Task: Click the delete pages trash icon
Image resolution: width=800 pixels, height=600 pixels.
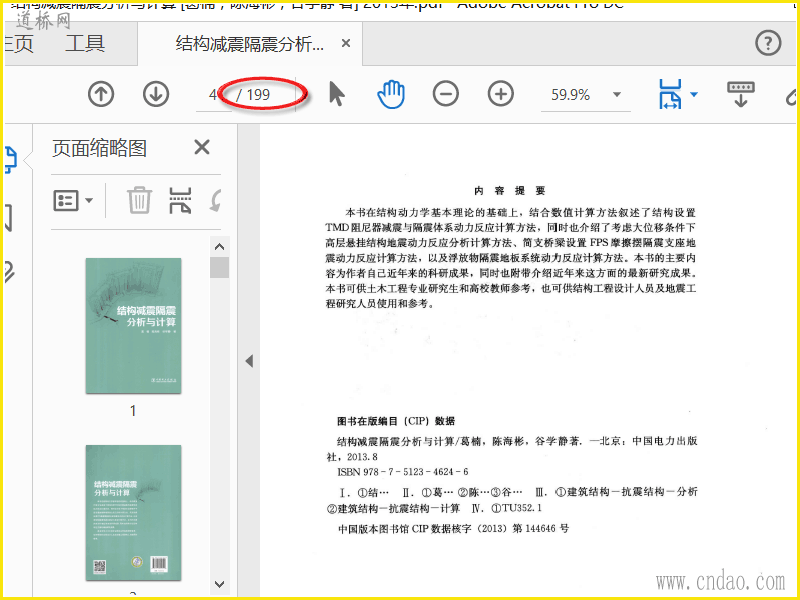Action: (x=139, y=200)
